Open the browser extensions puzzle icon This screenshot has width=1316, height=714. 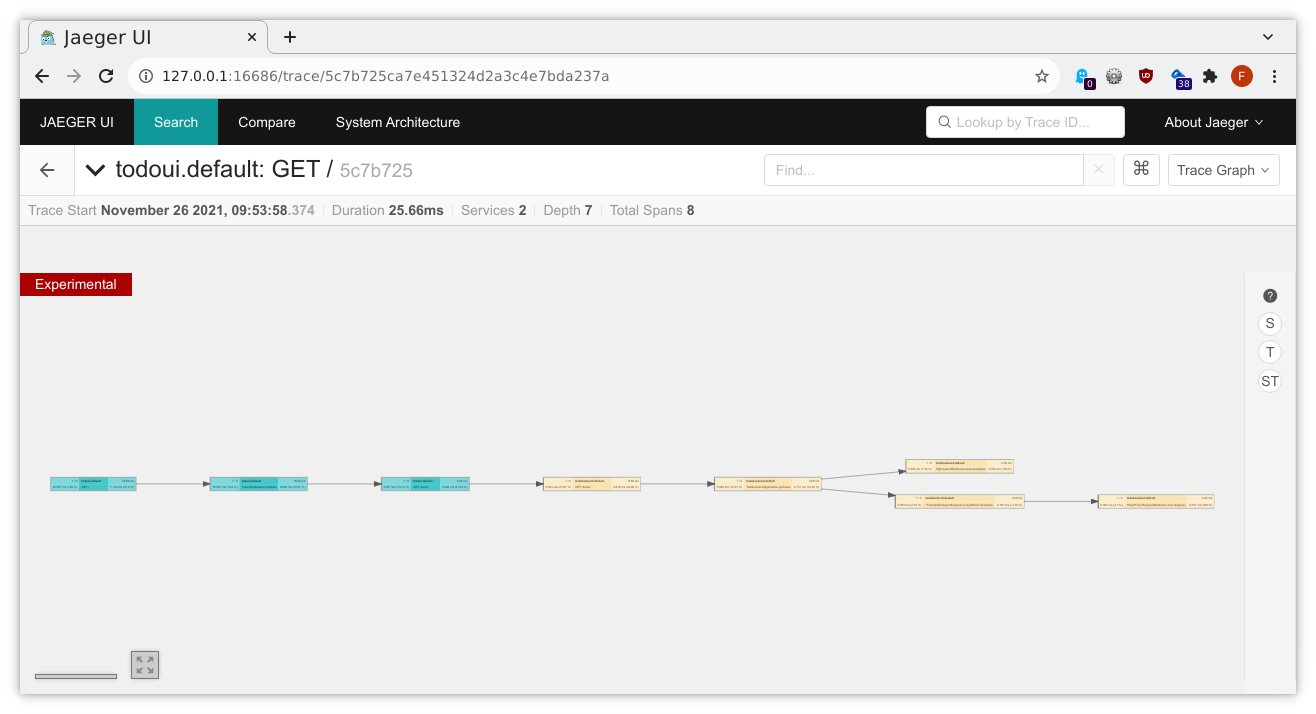click(1210, 76)
